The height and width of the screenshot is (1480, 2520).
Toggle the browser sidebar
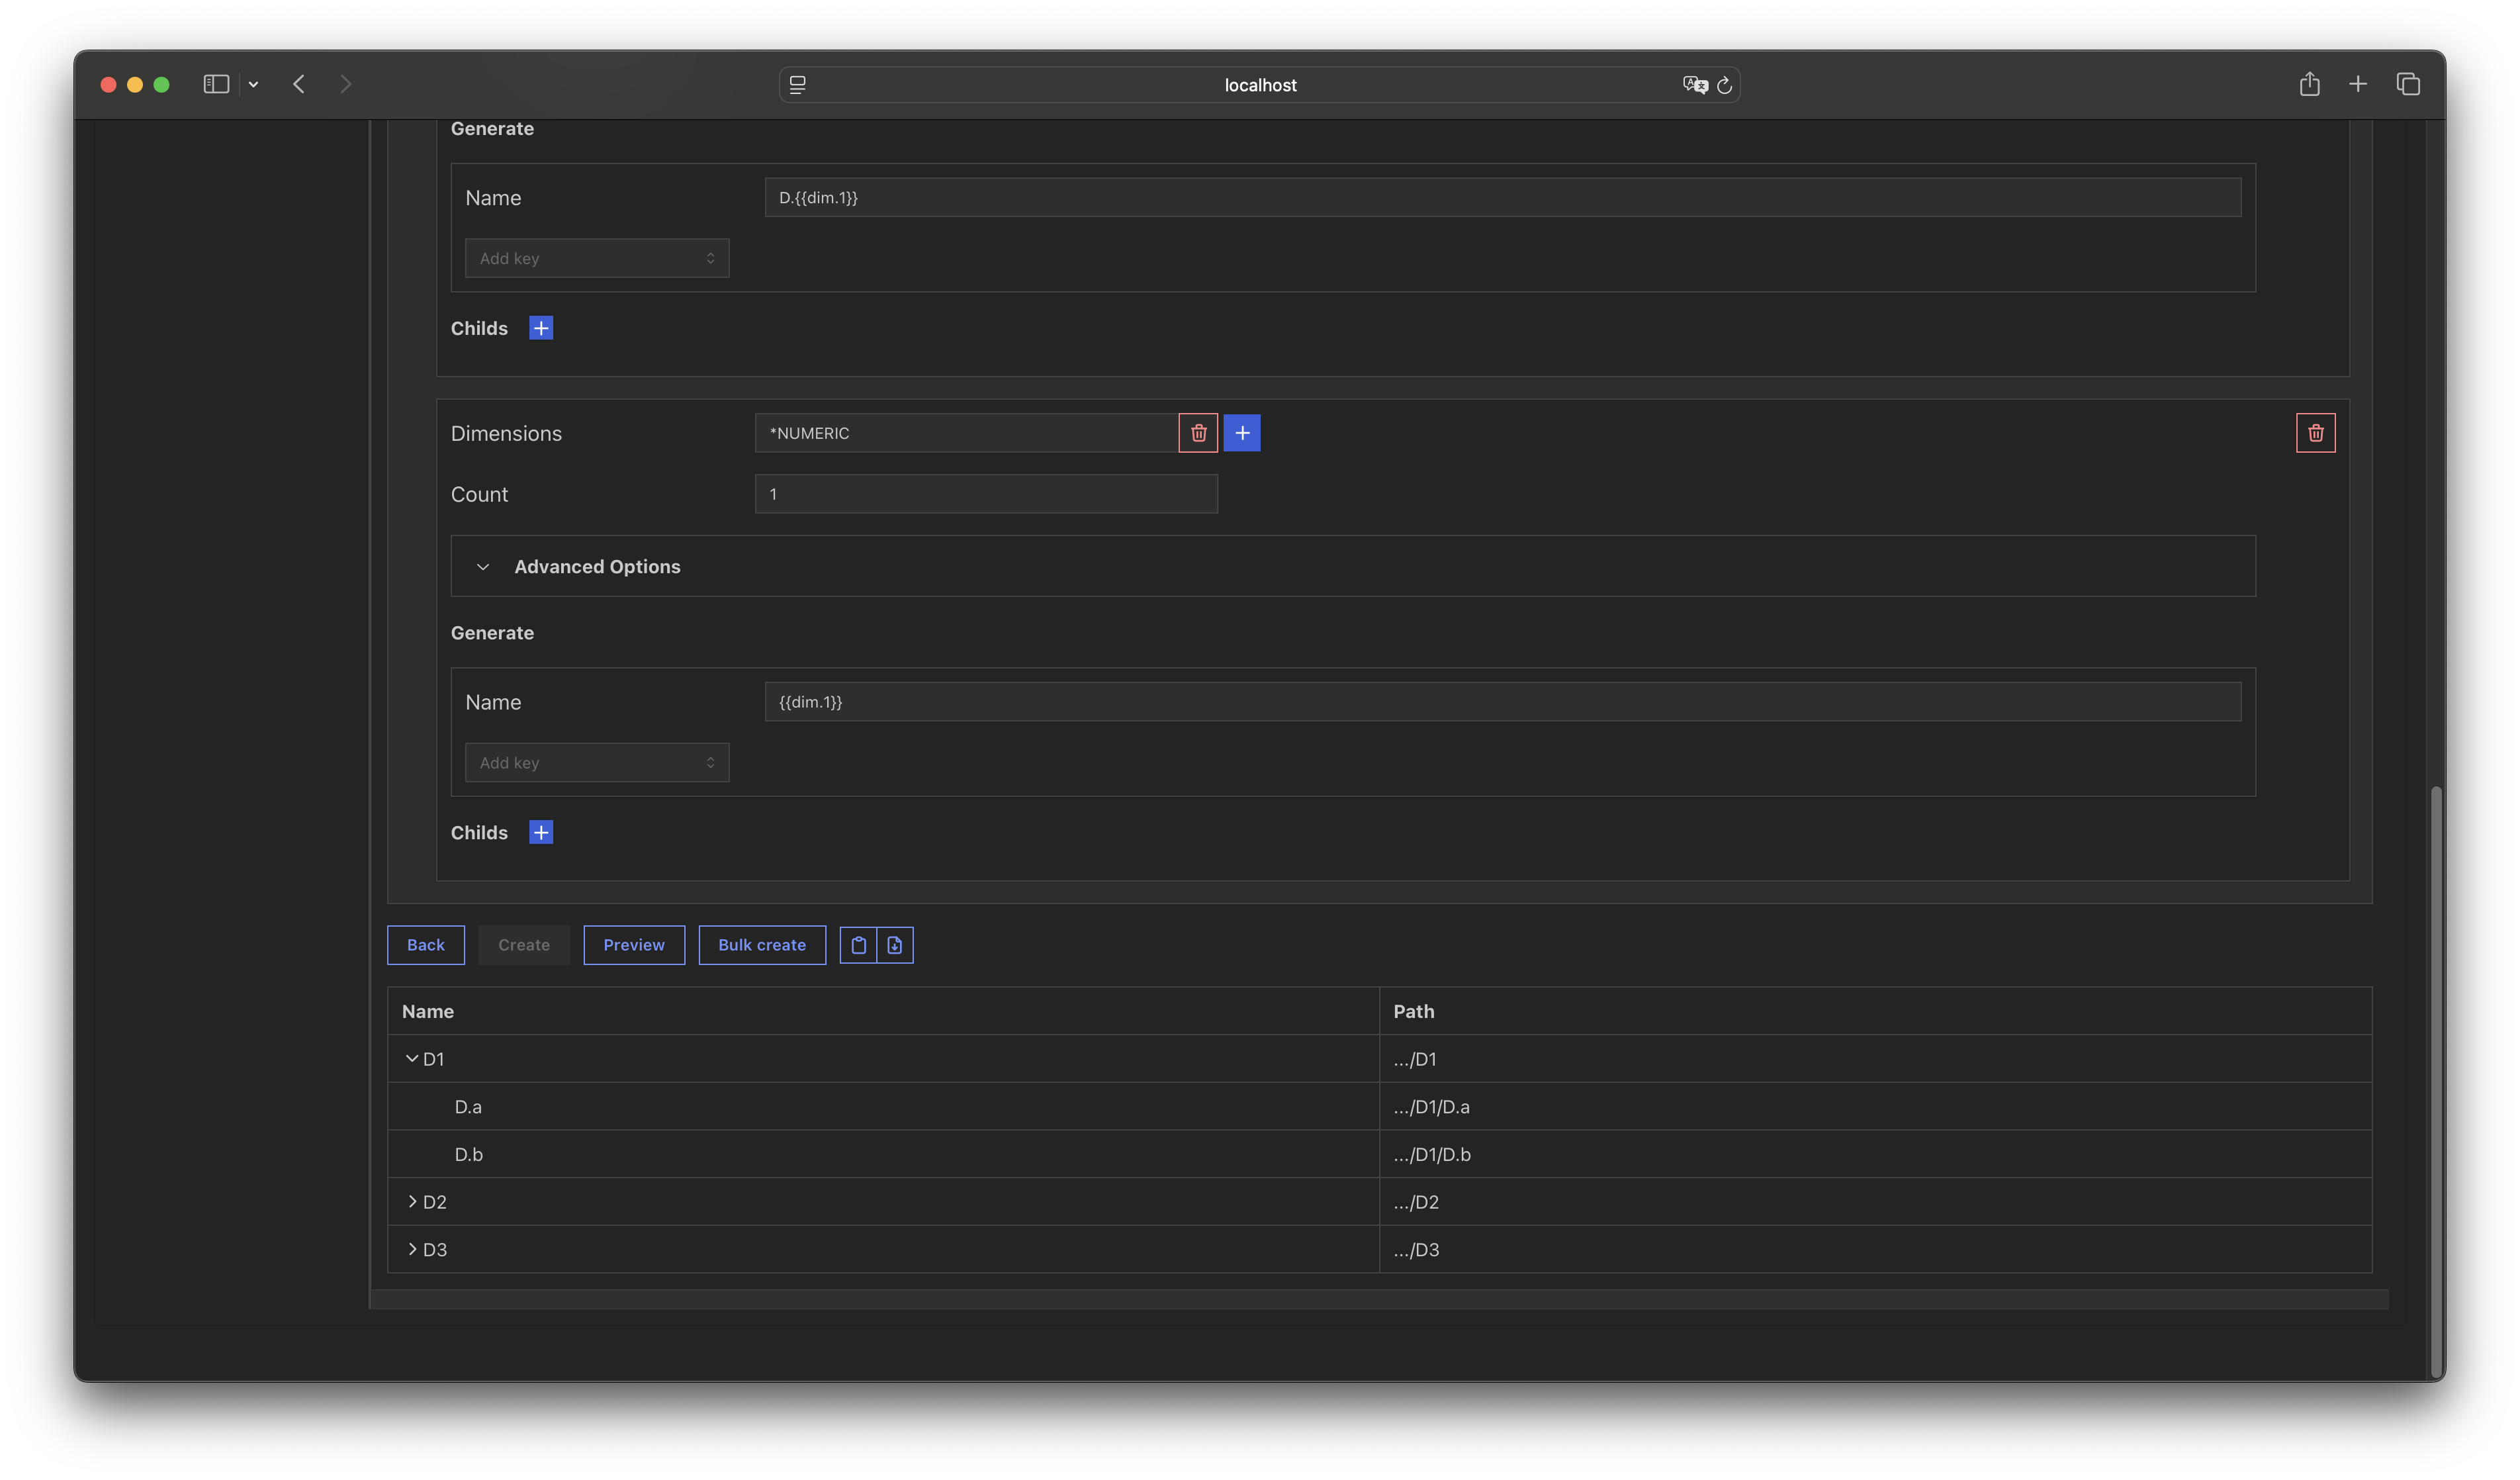click(x=216, y=84)
